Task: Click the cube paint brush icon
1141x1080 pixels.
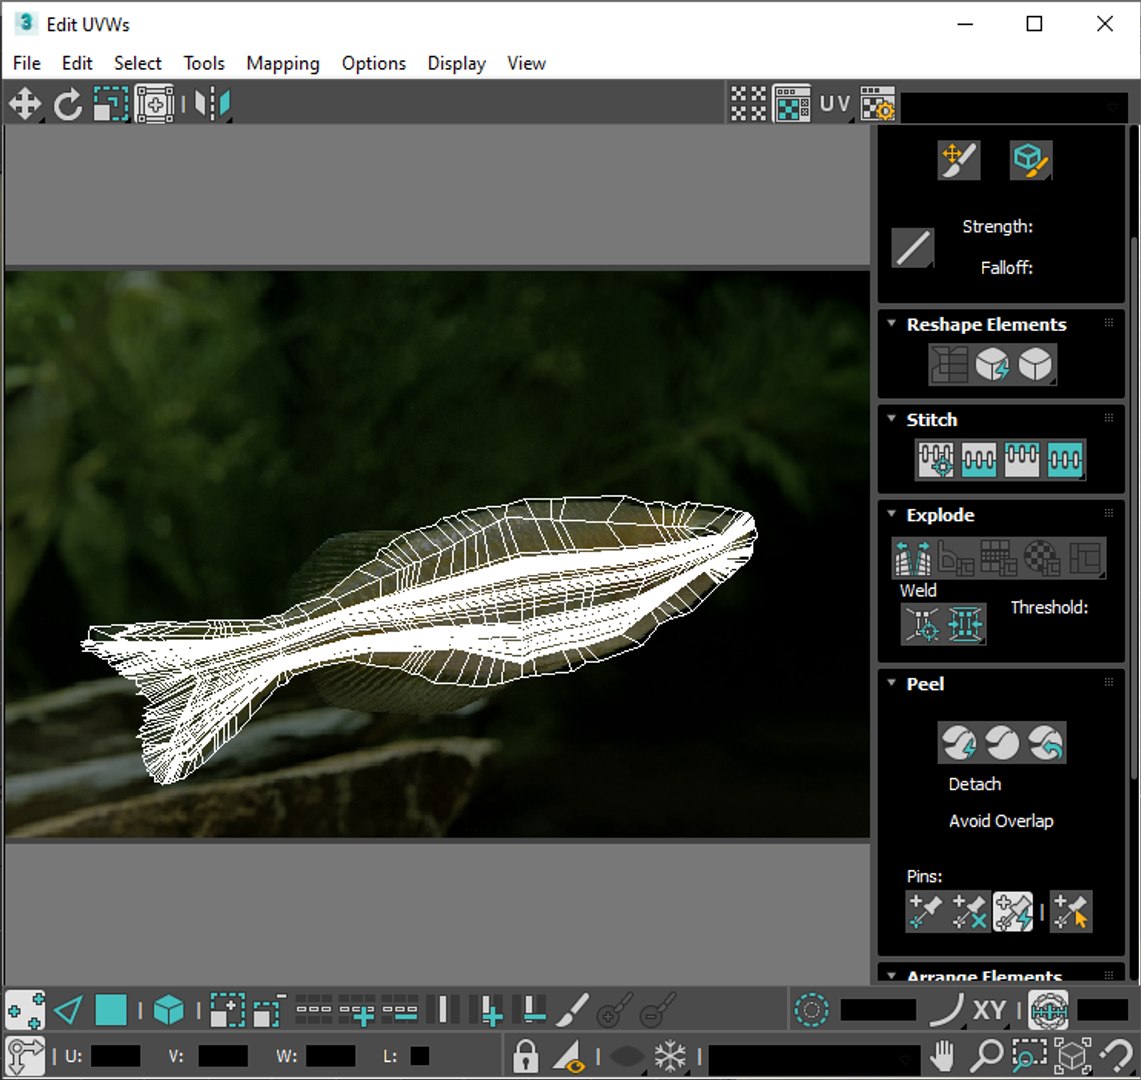Action: tap(1030, 160)
